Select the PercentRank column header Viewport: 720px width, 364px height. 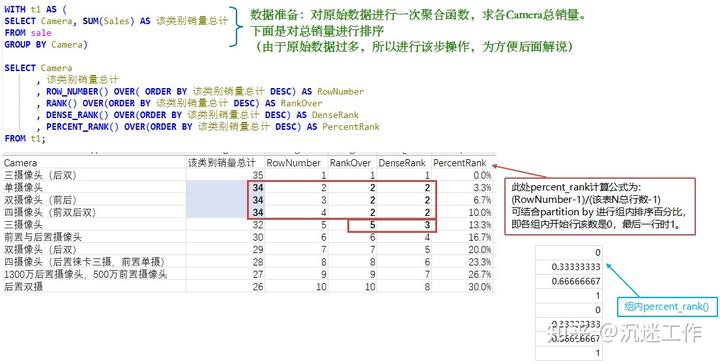pos(462,163)
